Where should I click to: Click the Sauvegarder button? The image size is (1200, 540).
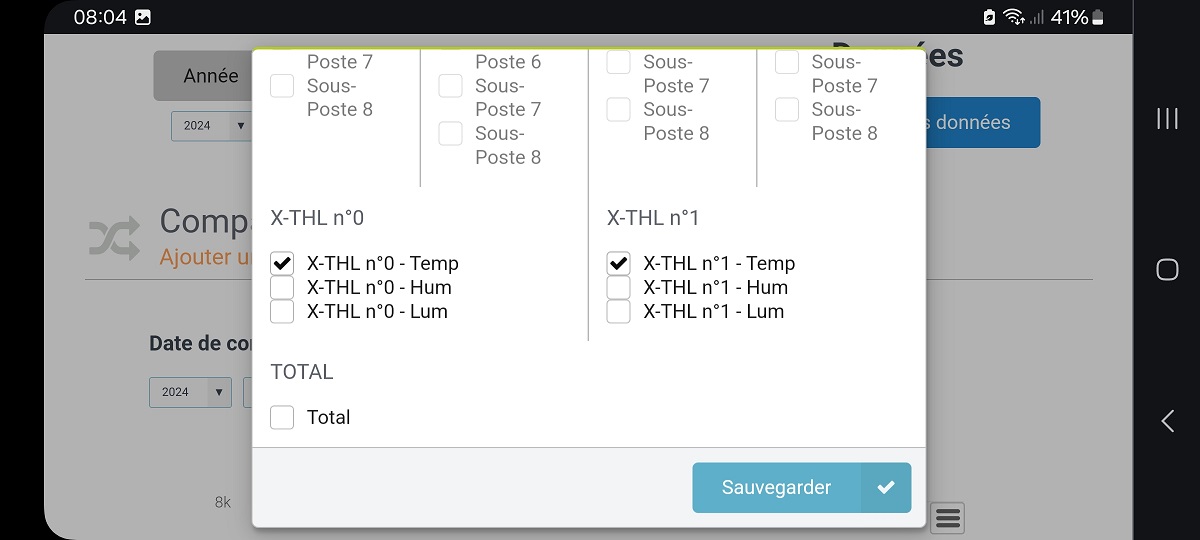pyautogui.click(x=802, y=488)
